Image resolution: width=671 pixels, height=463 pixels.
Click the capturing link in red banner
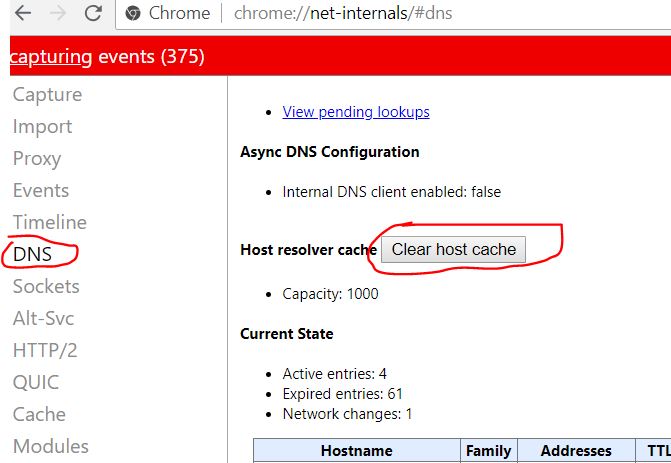51,56
